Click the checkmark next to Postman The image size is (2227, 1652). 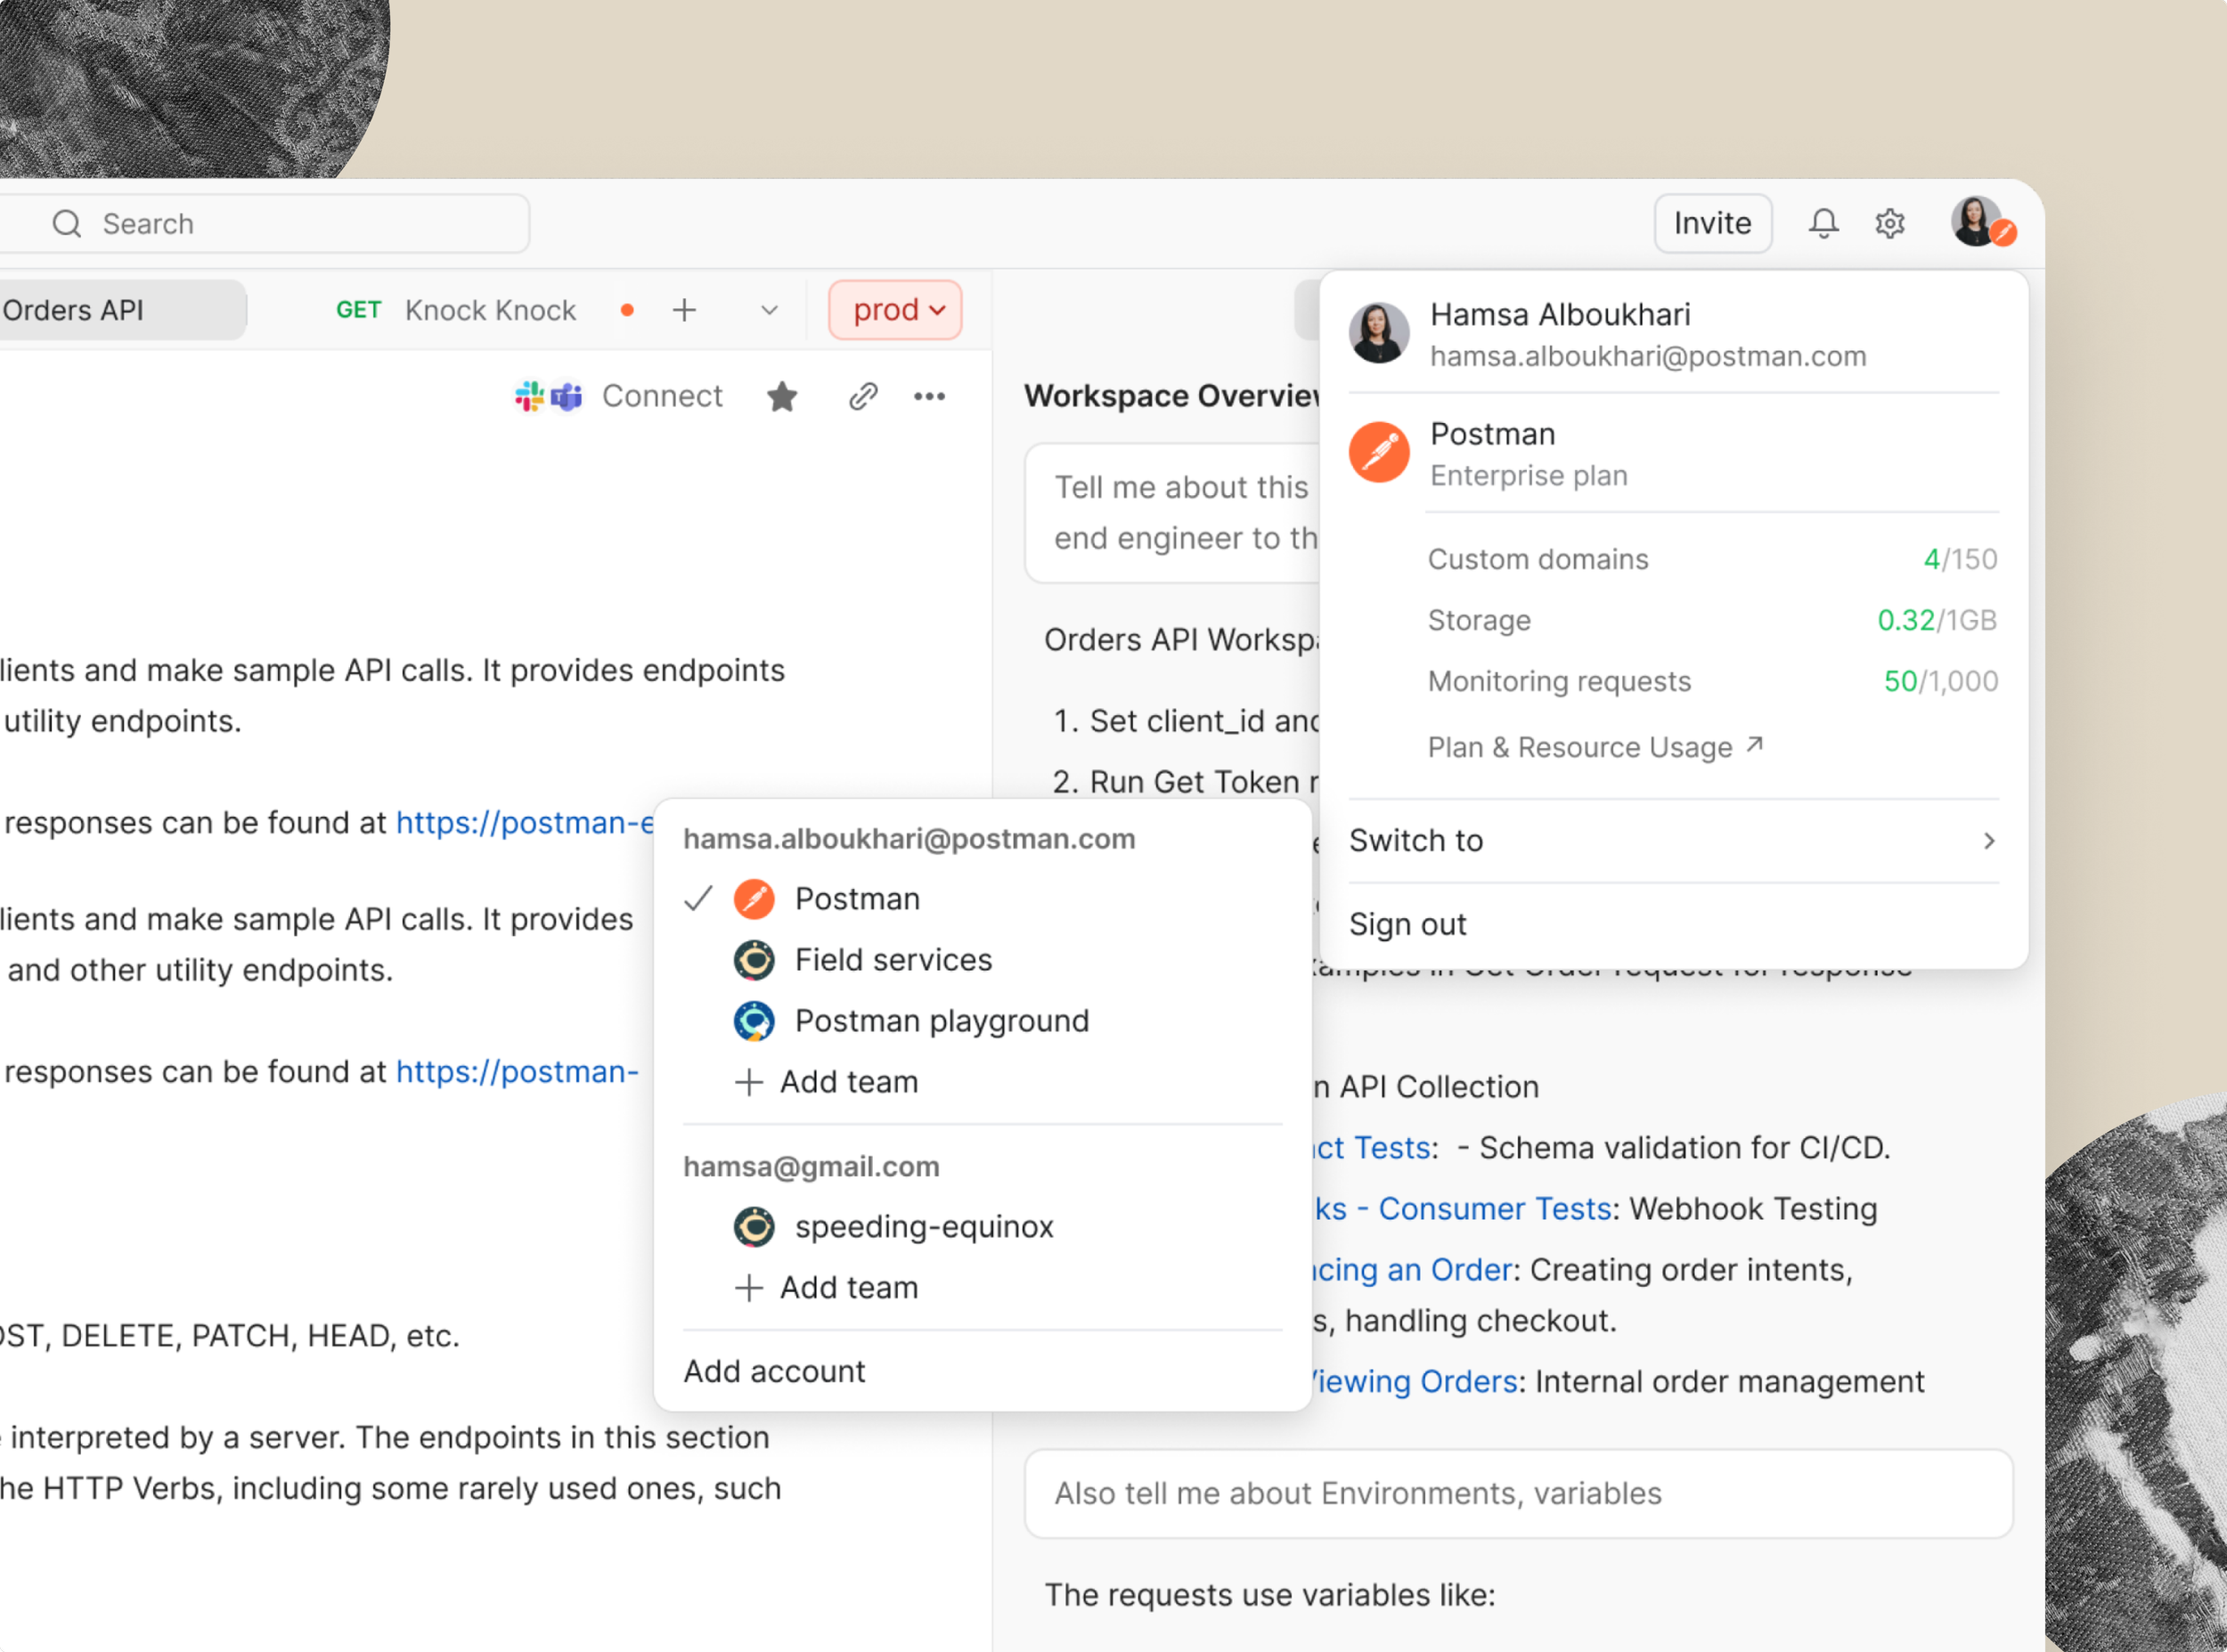[x=698, y=899]
